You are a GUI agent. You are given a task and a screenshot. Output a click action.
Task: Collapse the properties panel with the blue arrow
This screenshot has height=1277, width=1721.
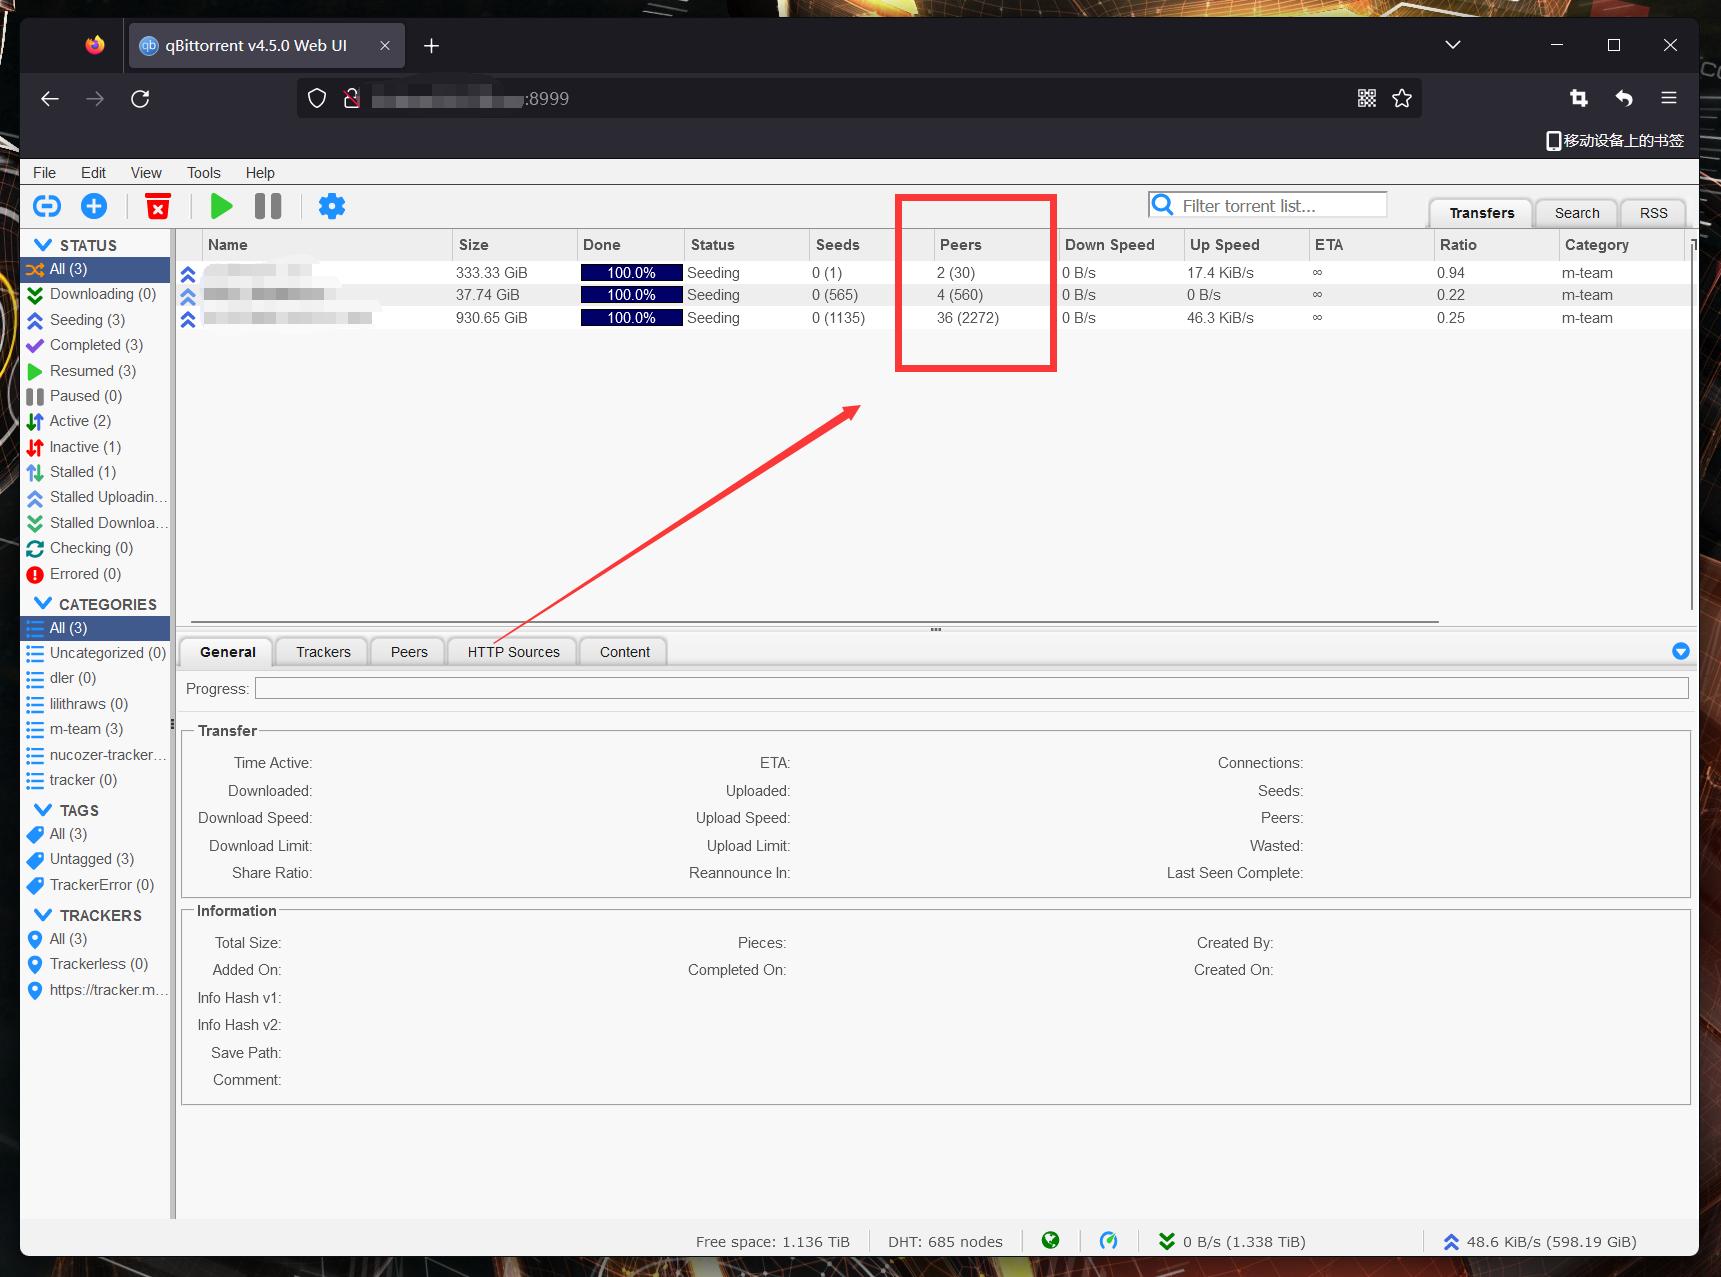1680,651
